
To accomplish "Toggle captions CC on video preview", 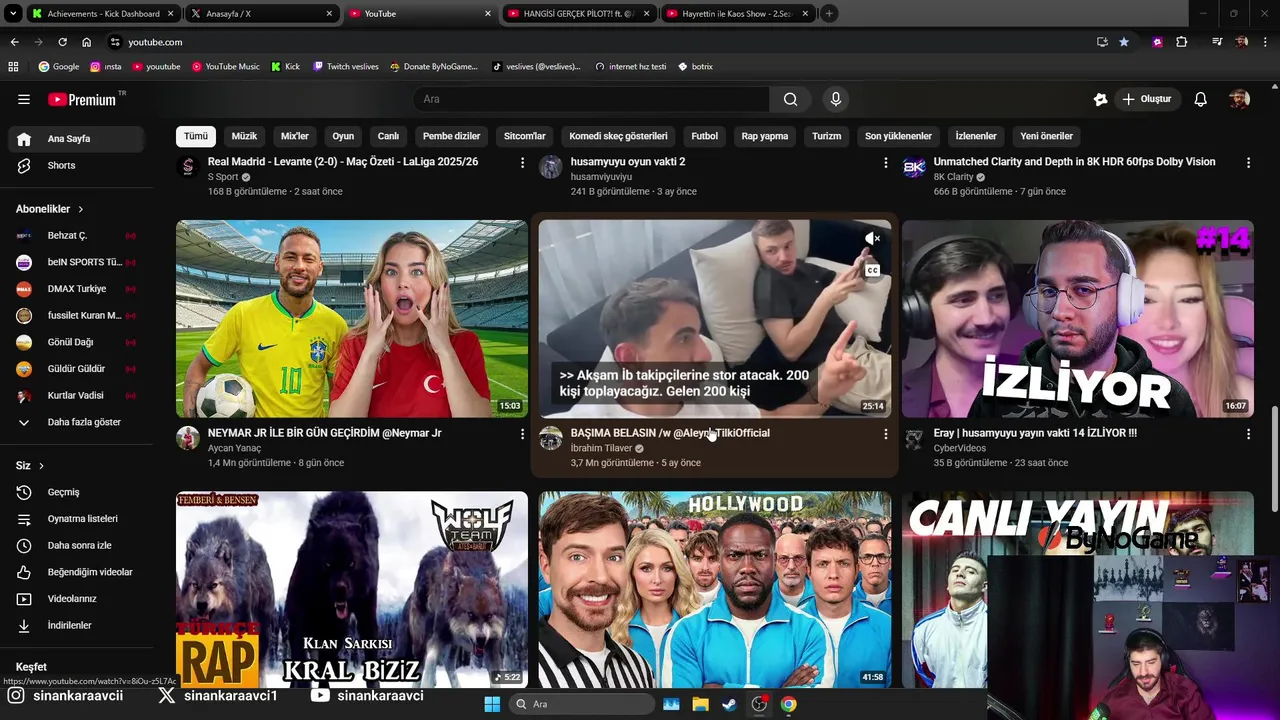I will (872, 270).
